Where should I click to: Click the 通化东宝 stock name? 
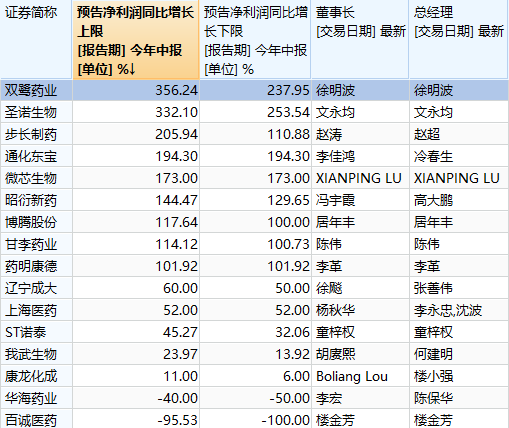[31, 156]
